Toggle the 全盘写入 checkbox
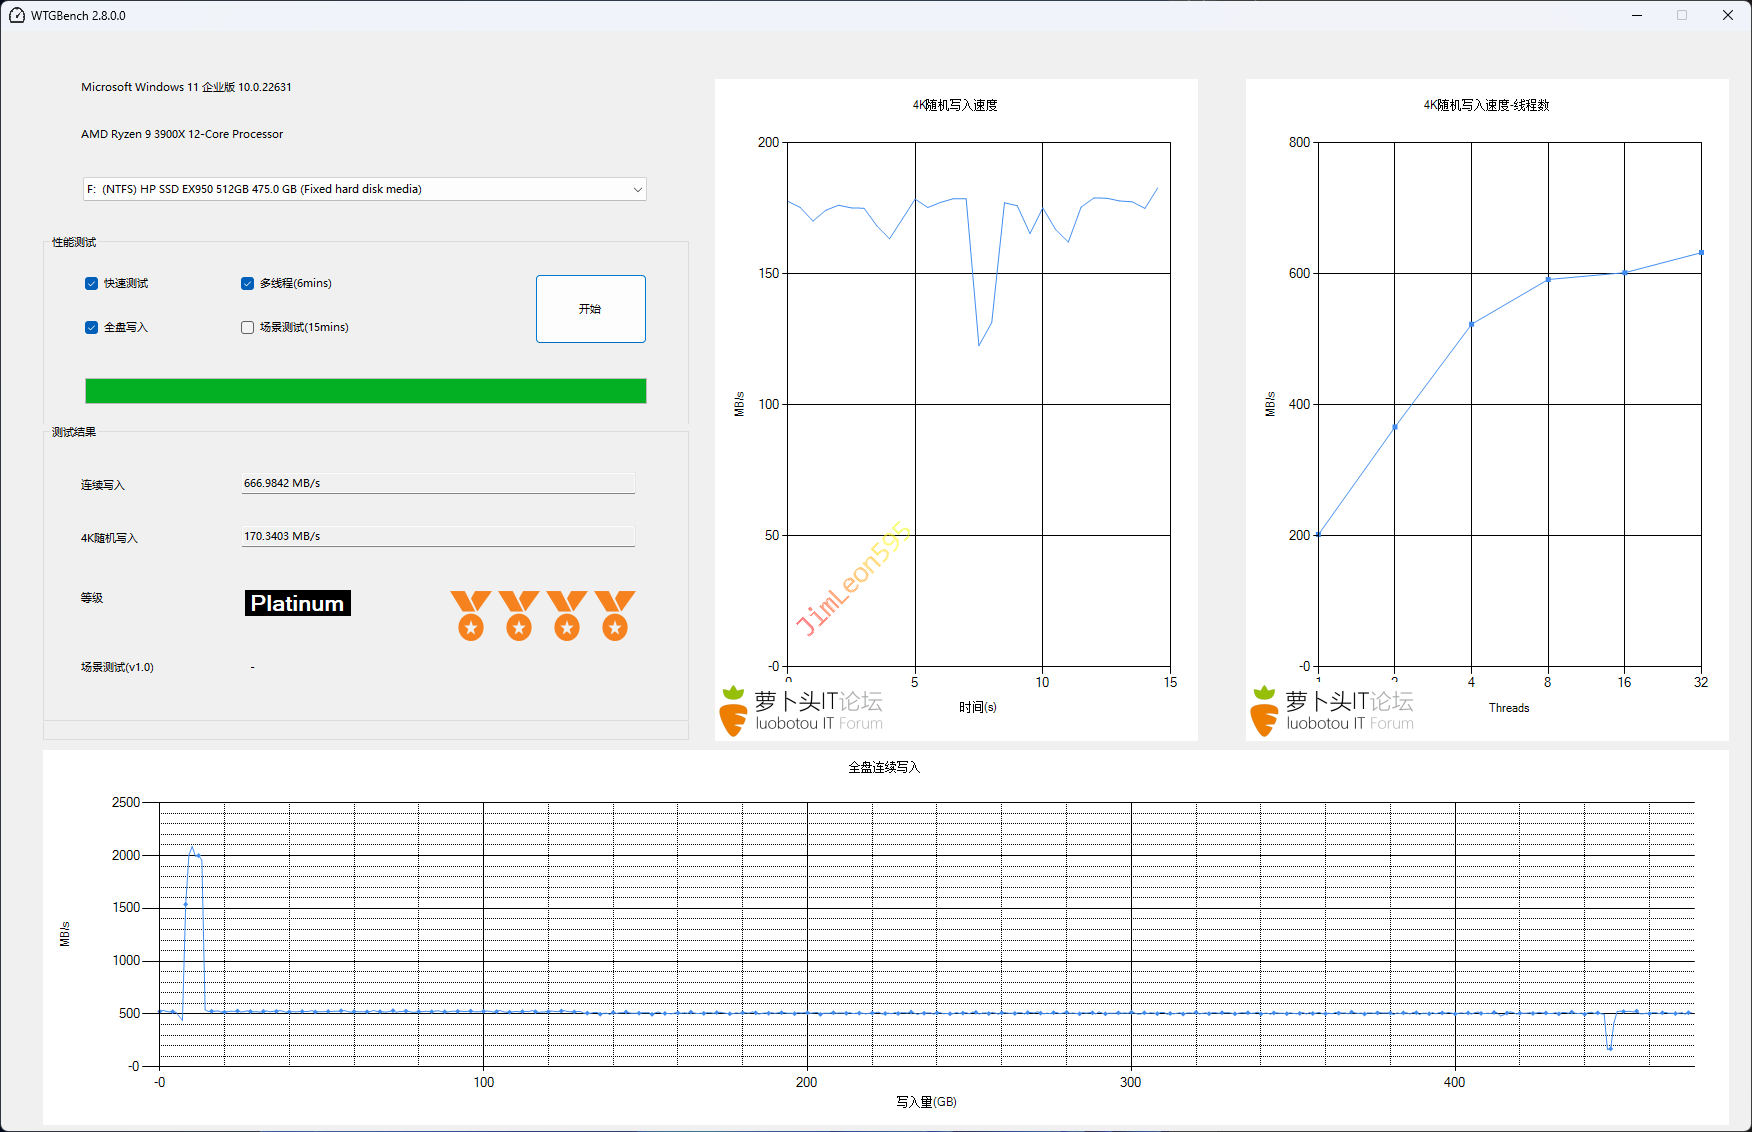 (x=92, y=328)
